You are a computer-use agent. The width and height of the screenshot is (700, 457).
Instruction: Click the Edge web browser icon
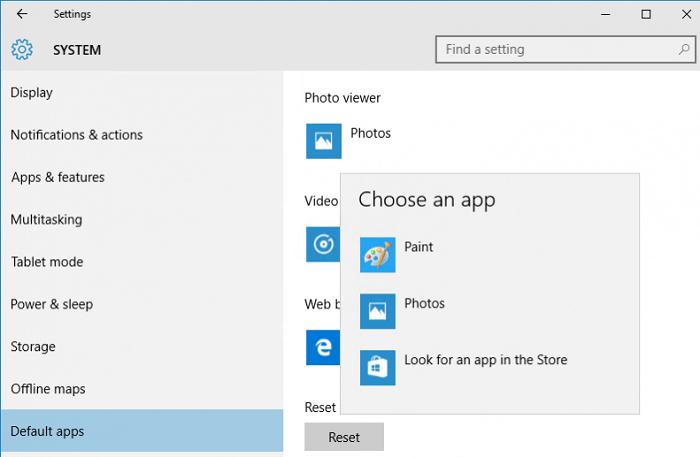[323, 347]
